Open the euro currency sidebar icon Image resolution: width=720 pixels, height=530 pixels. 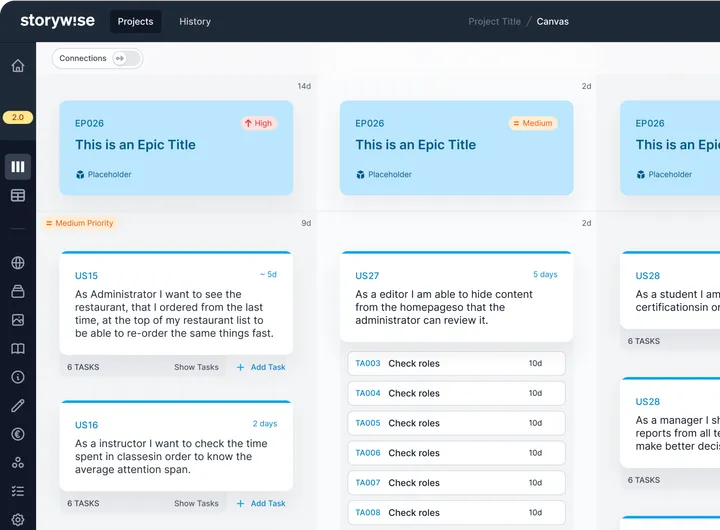[18, 434]
